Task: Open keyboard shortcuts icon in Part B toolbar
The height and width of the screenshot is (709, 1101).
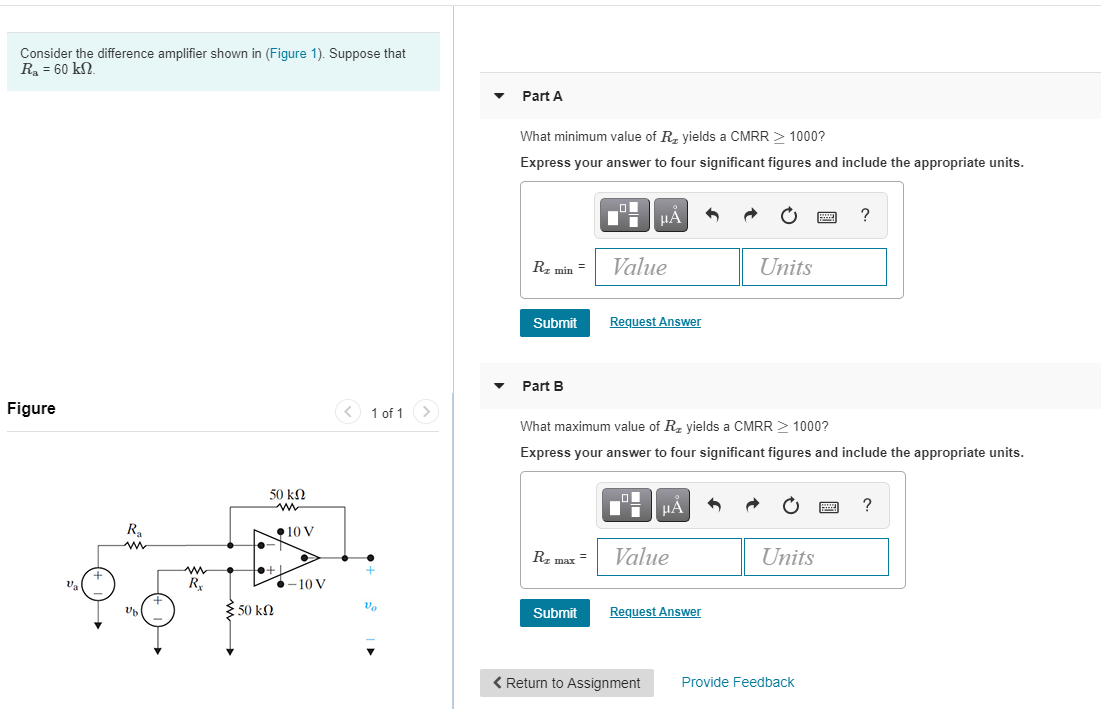Action: [x=829, y=505]
